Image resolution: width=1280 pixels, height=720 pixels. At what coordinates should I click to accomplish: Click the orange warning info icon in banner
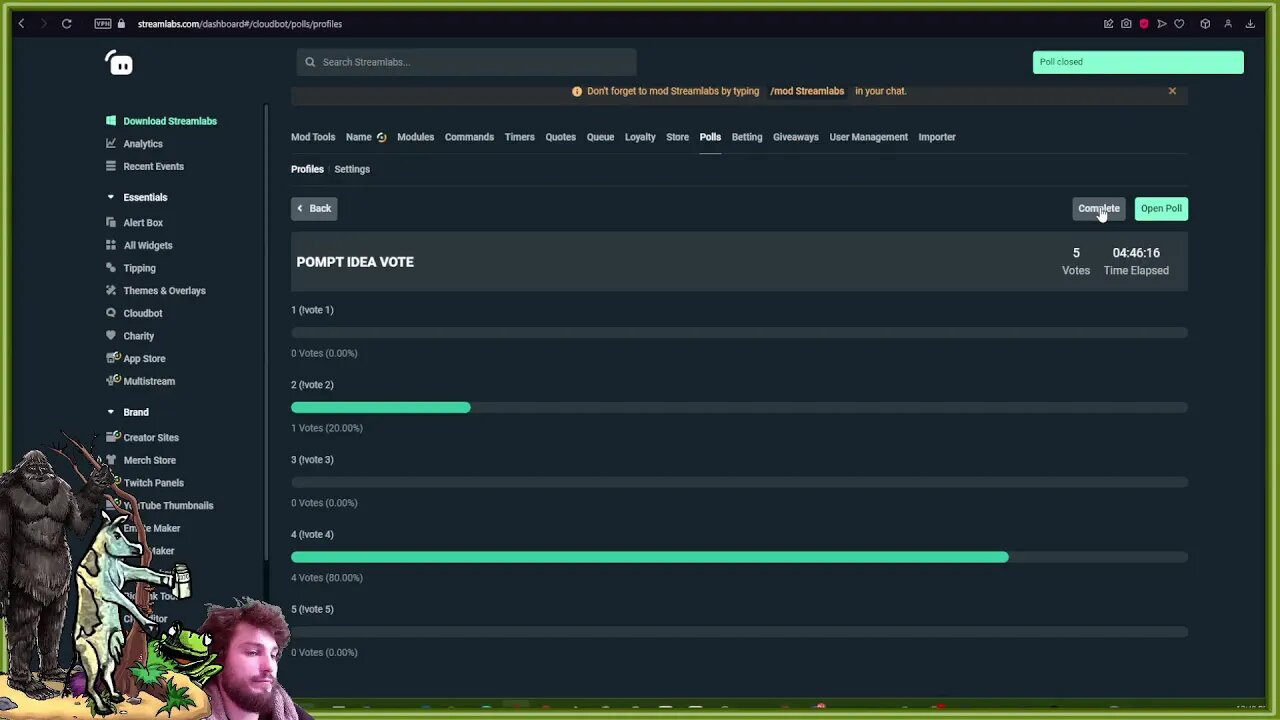[577, 91]
